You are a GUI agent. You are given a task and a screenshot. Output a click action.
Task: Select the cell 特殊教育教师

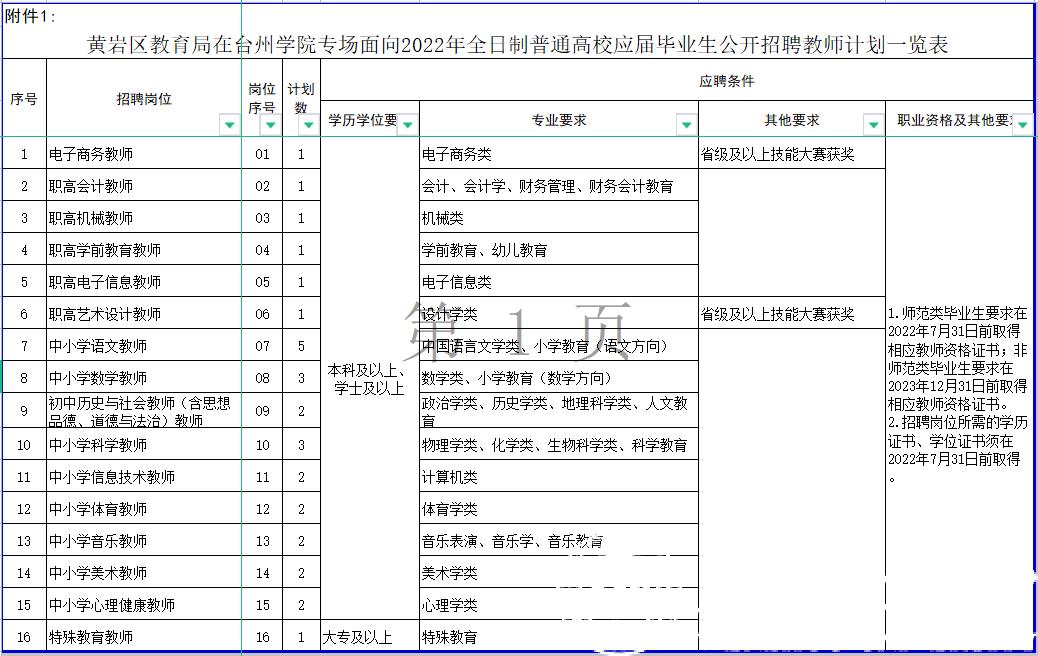click(144, 637)
